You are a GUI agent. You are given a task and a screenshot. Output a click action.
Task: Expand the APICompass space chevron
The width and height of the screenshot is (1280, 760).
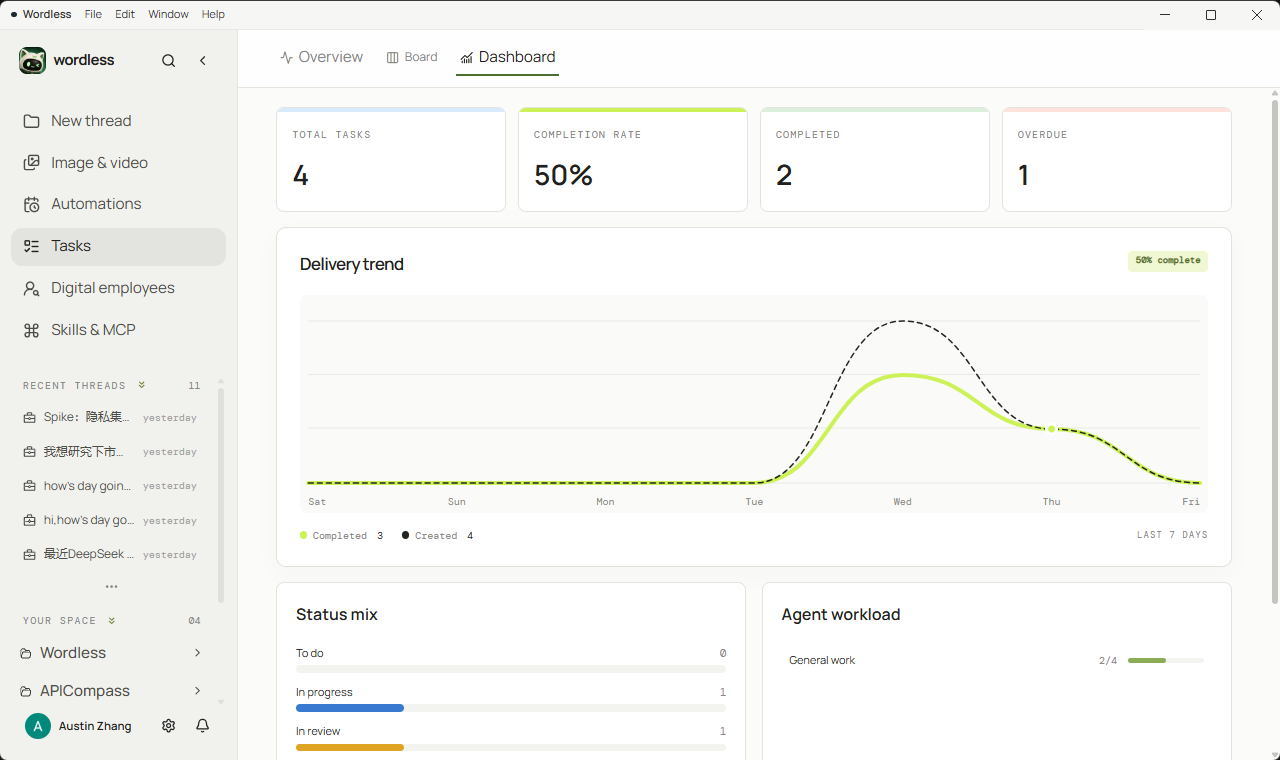click(197, 691)
